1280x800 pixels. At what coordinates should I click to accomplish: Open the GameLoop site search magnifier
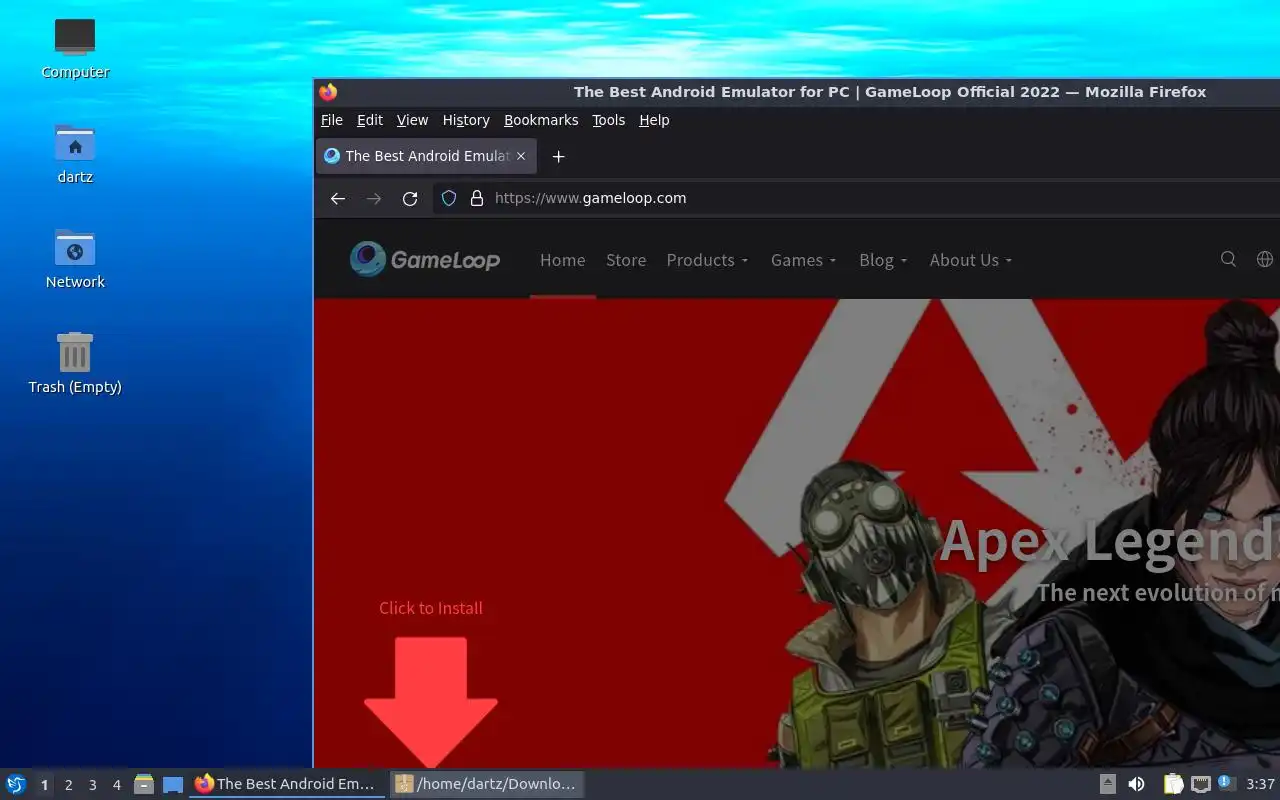coord(1229,259)
